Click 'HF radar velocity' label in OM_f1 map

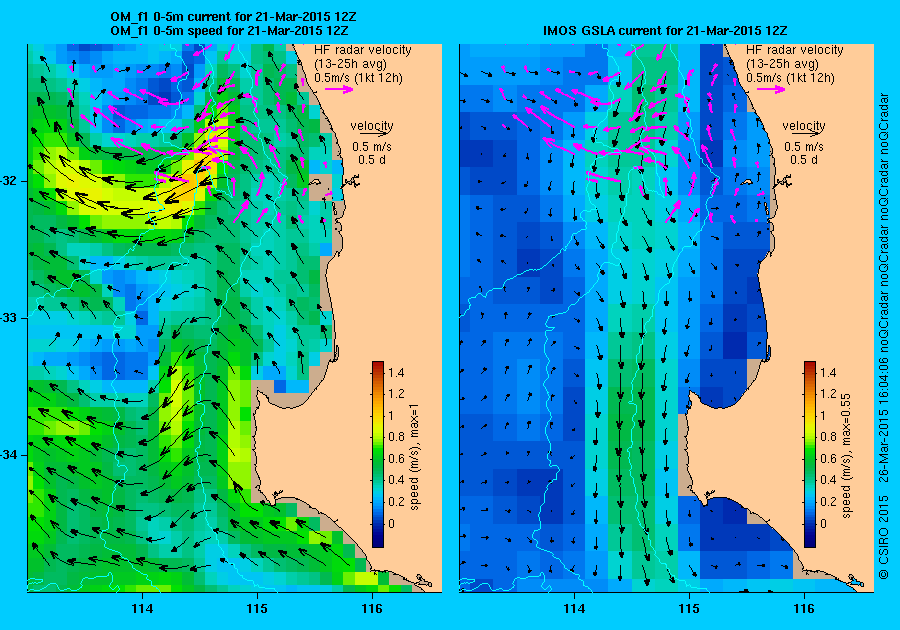[x=363, y=50]
